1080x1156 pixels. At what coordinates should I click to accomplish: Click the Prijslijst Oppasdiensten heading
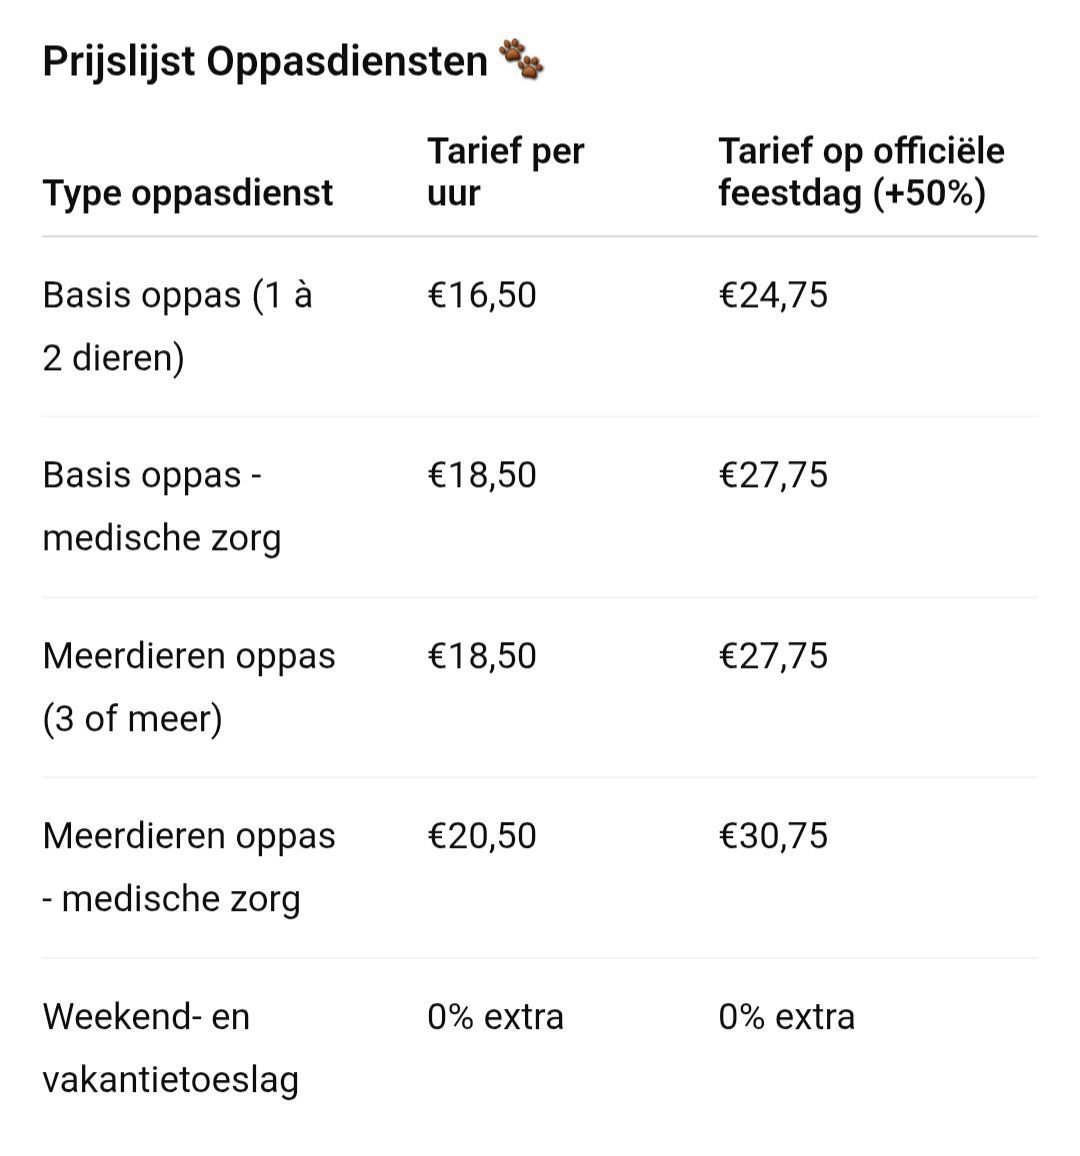tap(265, 62)
